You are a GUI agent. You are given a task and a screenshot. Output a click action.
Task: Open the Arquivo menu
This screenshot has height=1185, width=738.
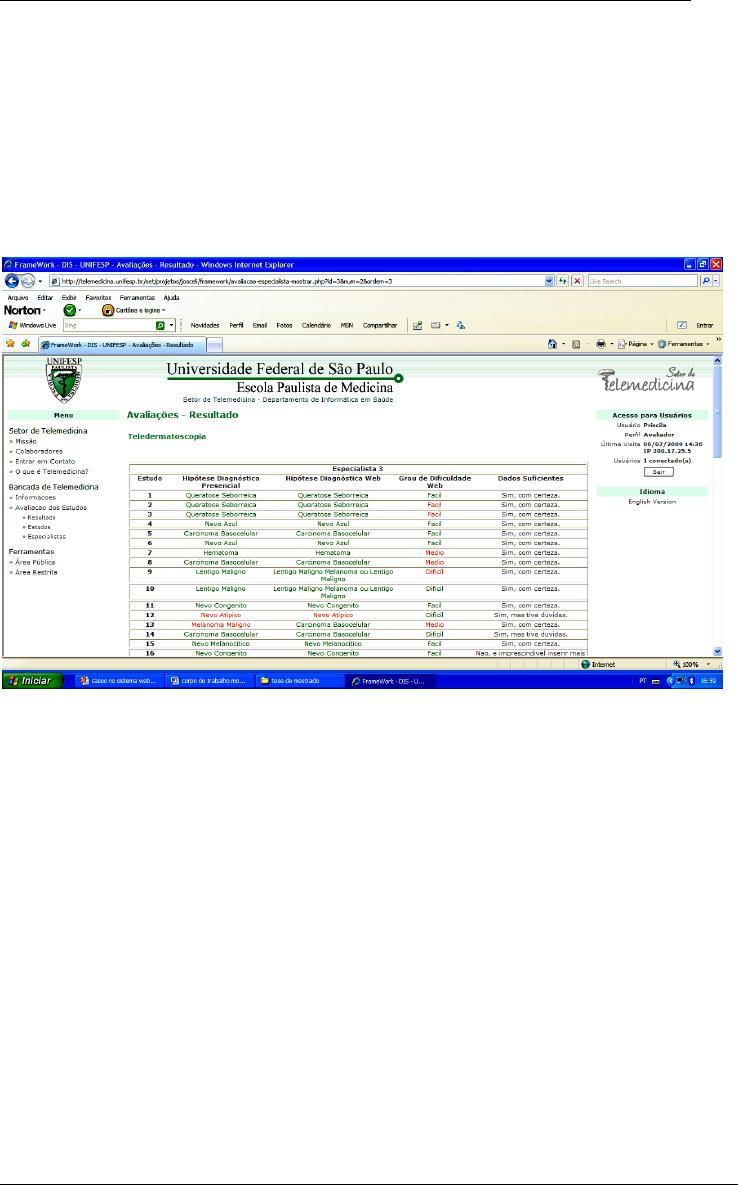pyautogui.click(x=17, y=298)
